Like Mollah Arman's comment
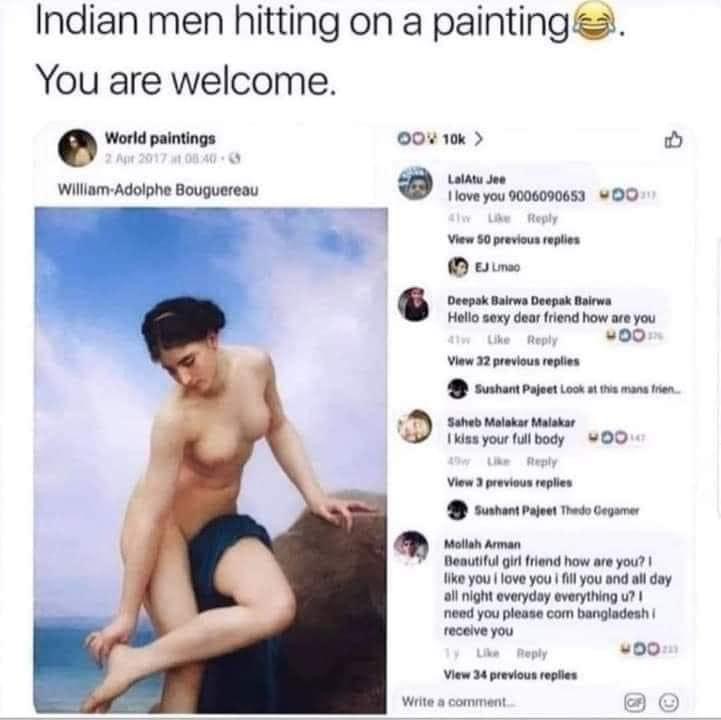The image size is (721, 720). coord(487,653)
